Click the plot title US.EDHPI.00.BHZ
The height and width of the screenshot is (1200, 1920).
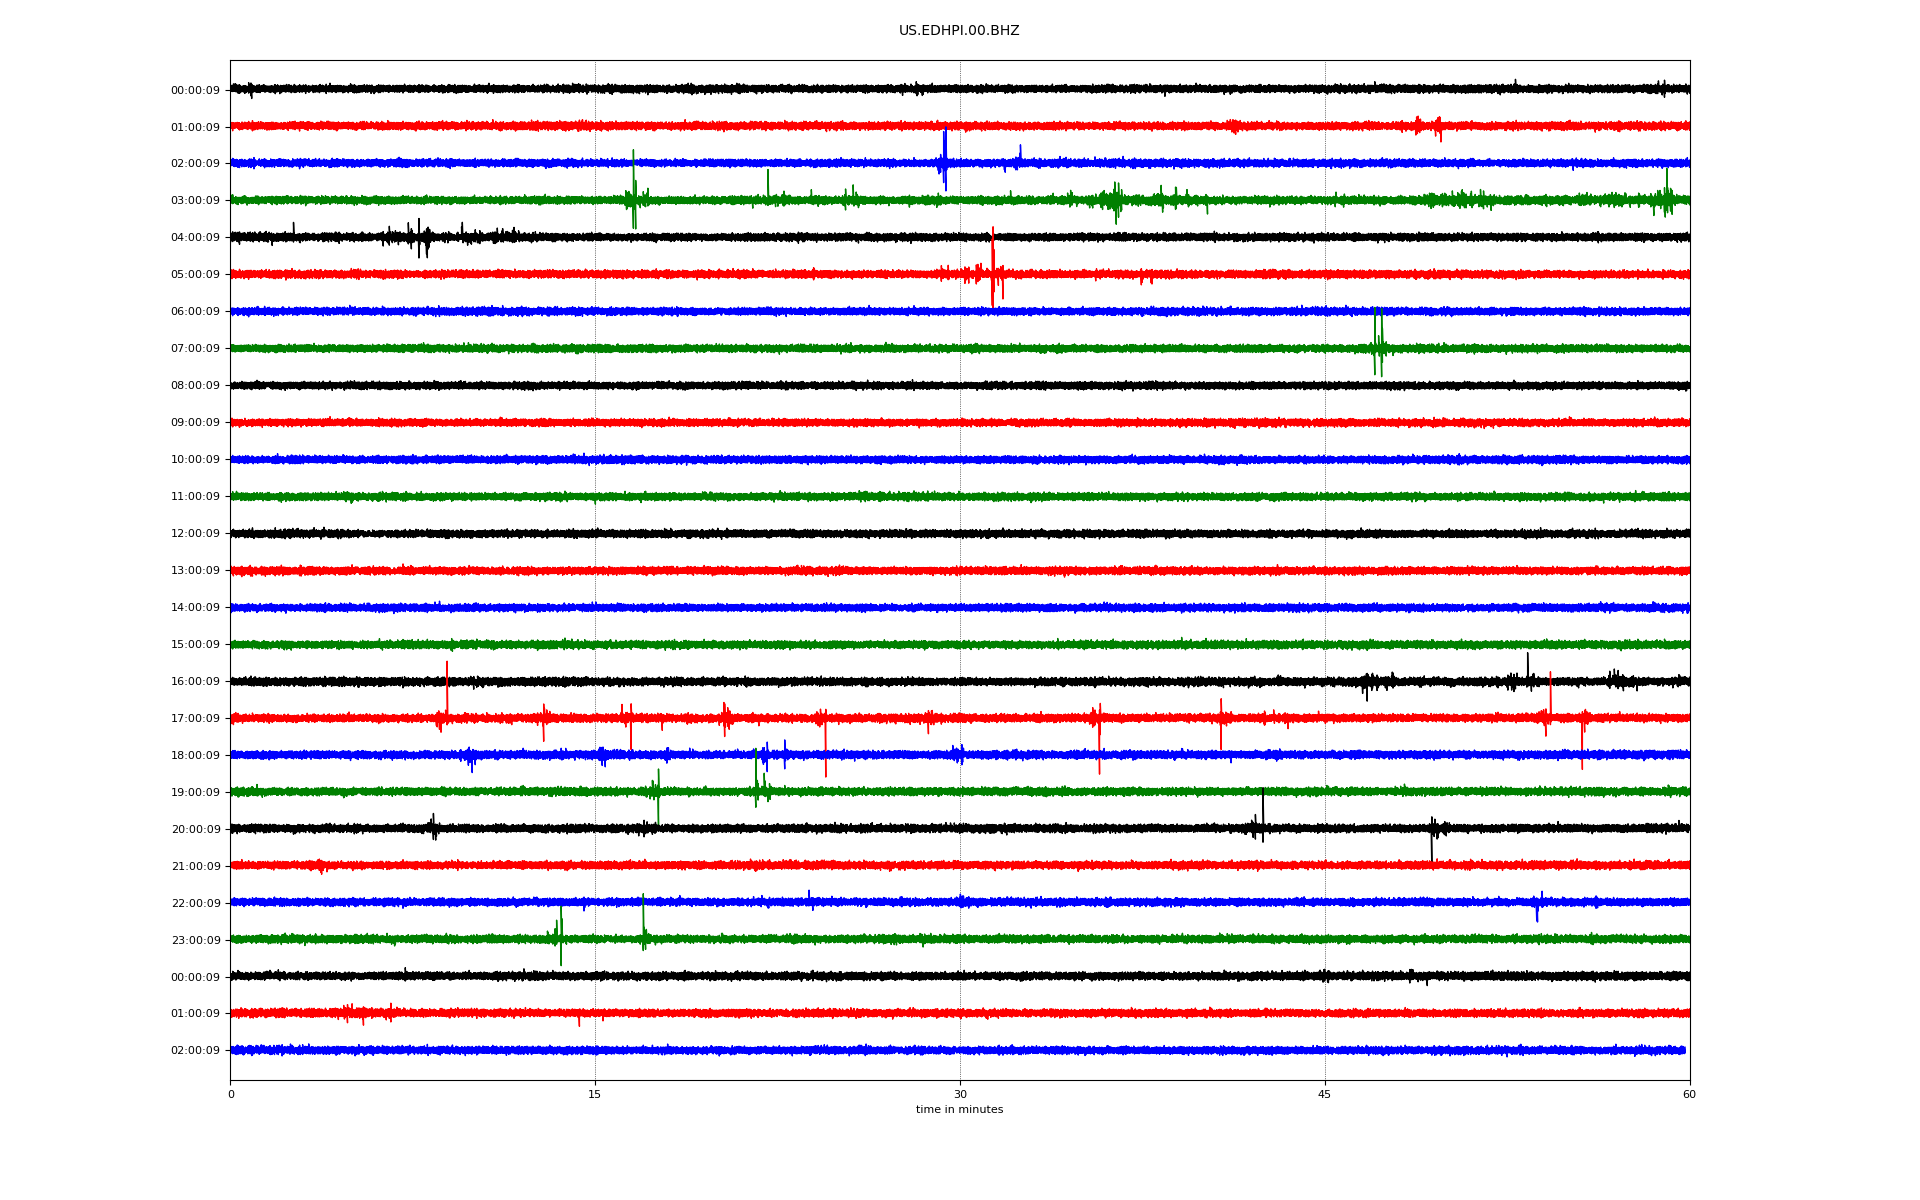(x=958, y=31)
